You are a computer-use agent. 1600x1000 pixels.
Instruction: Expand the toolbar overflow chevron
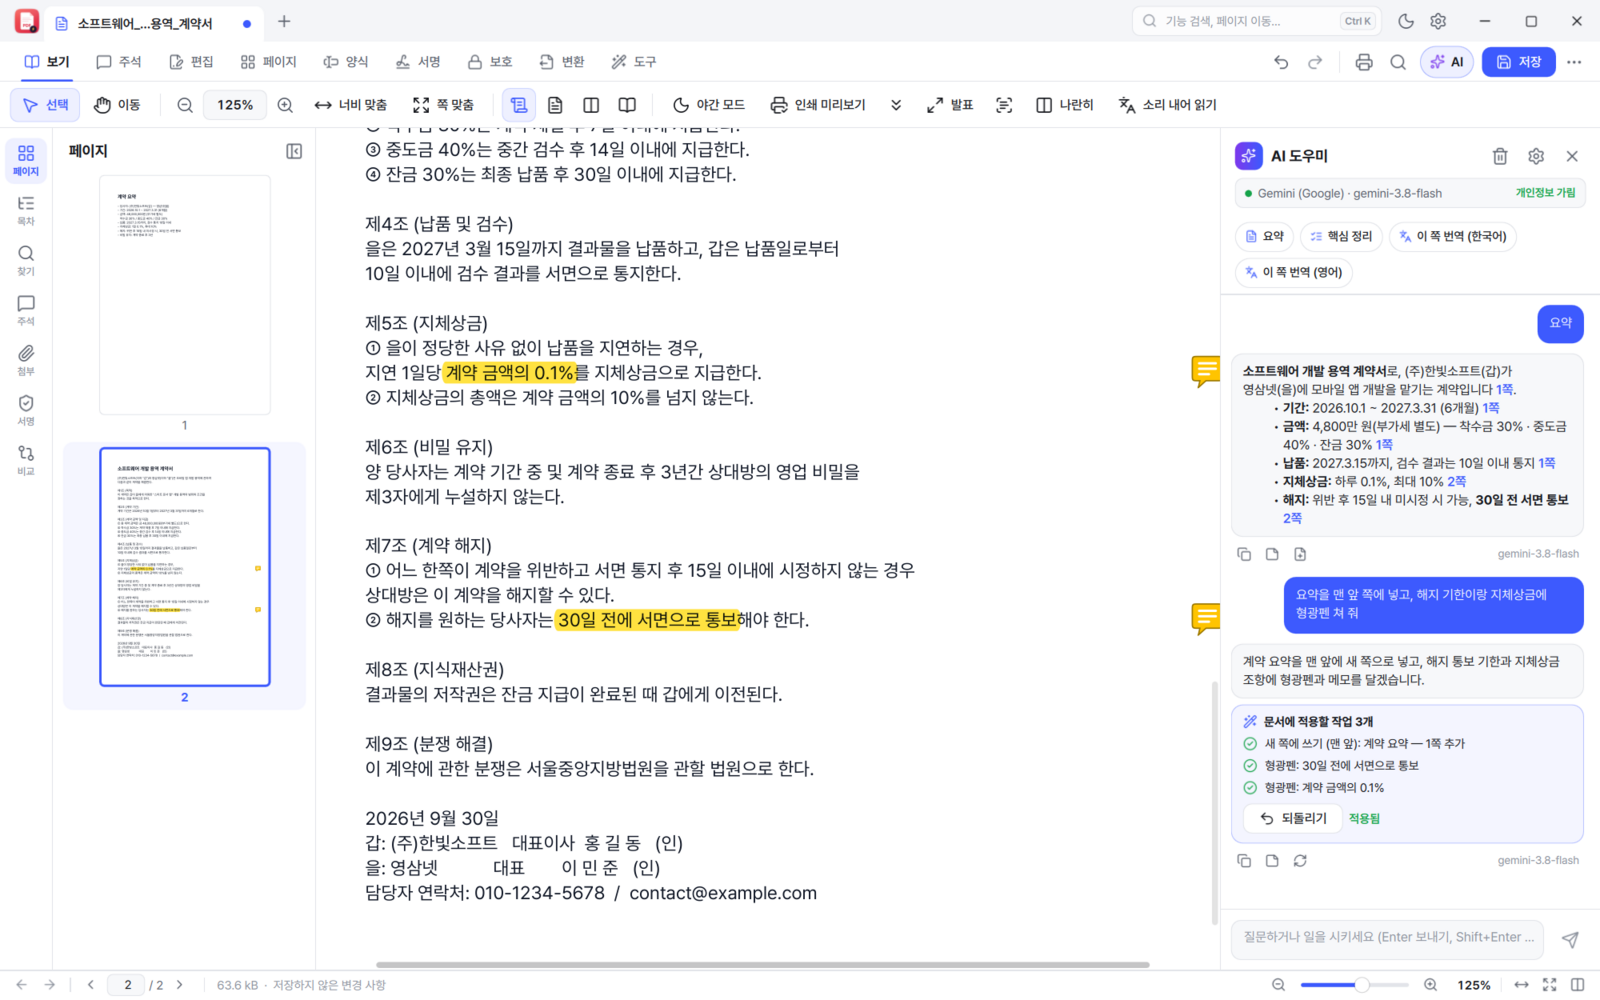point(896,105)
